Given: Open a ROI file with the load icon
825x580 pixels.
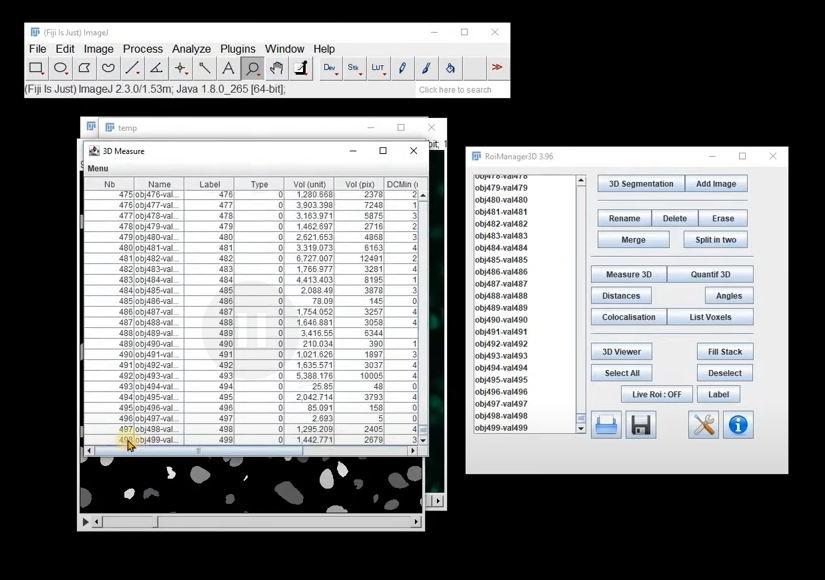Looking at the screenshot, I should 606,424.
